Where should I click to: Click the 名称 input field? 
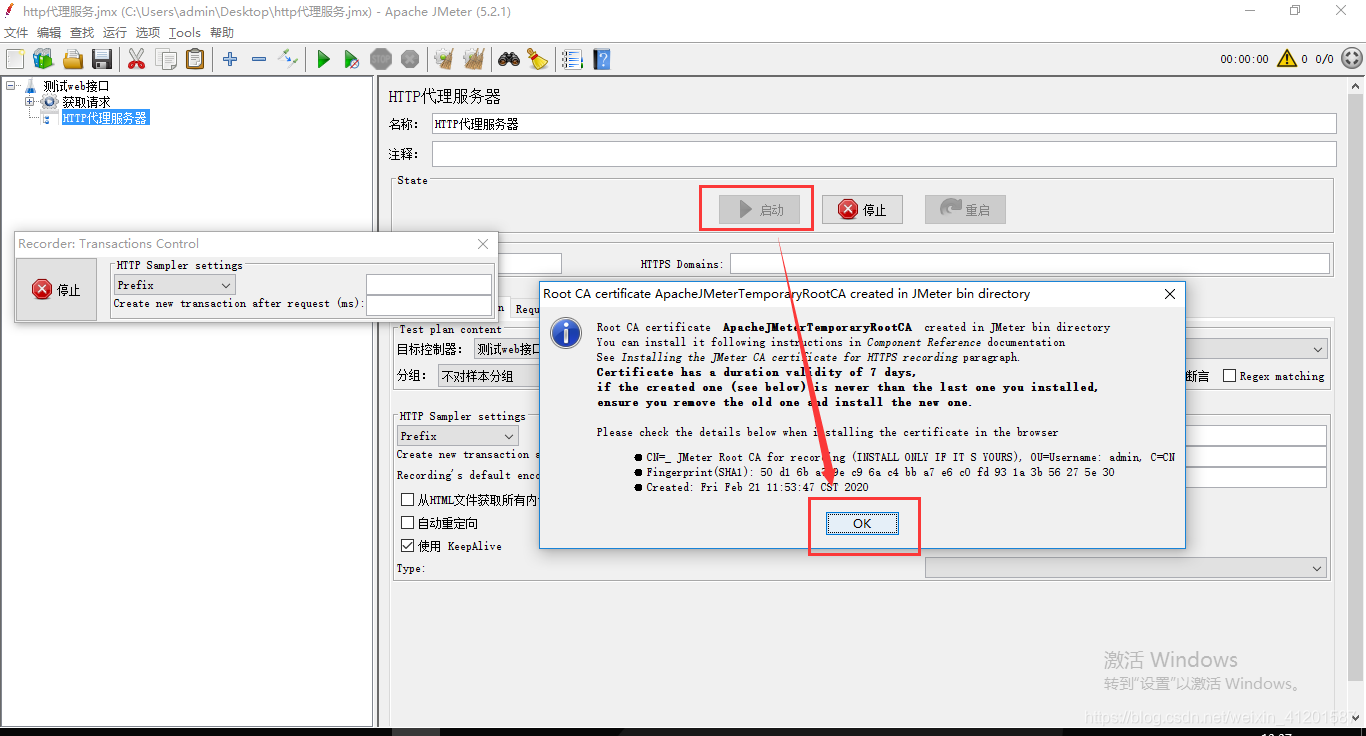click(884, 124)
